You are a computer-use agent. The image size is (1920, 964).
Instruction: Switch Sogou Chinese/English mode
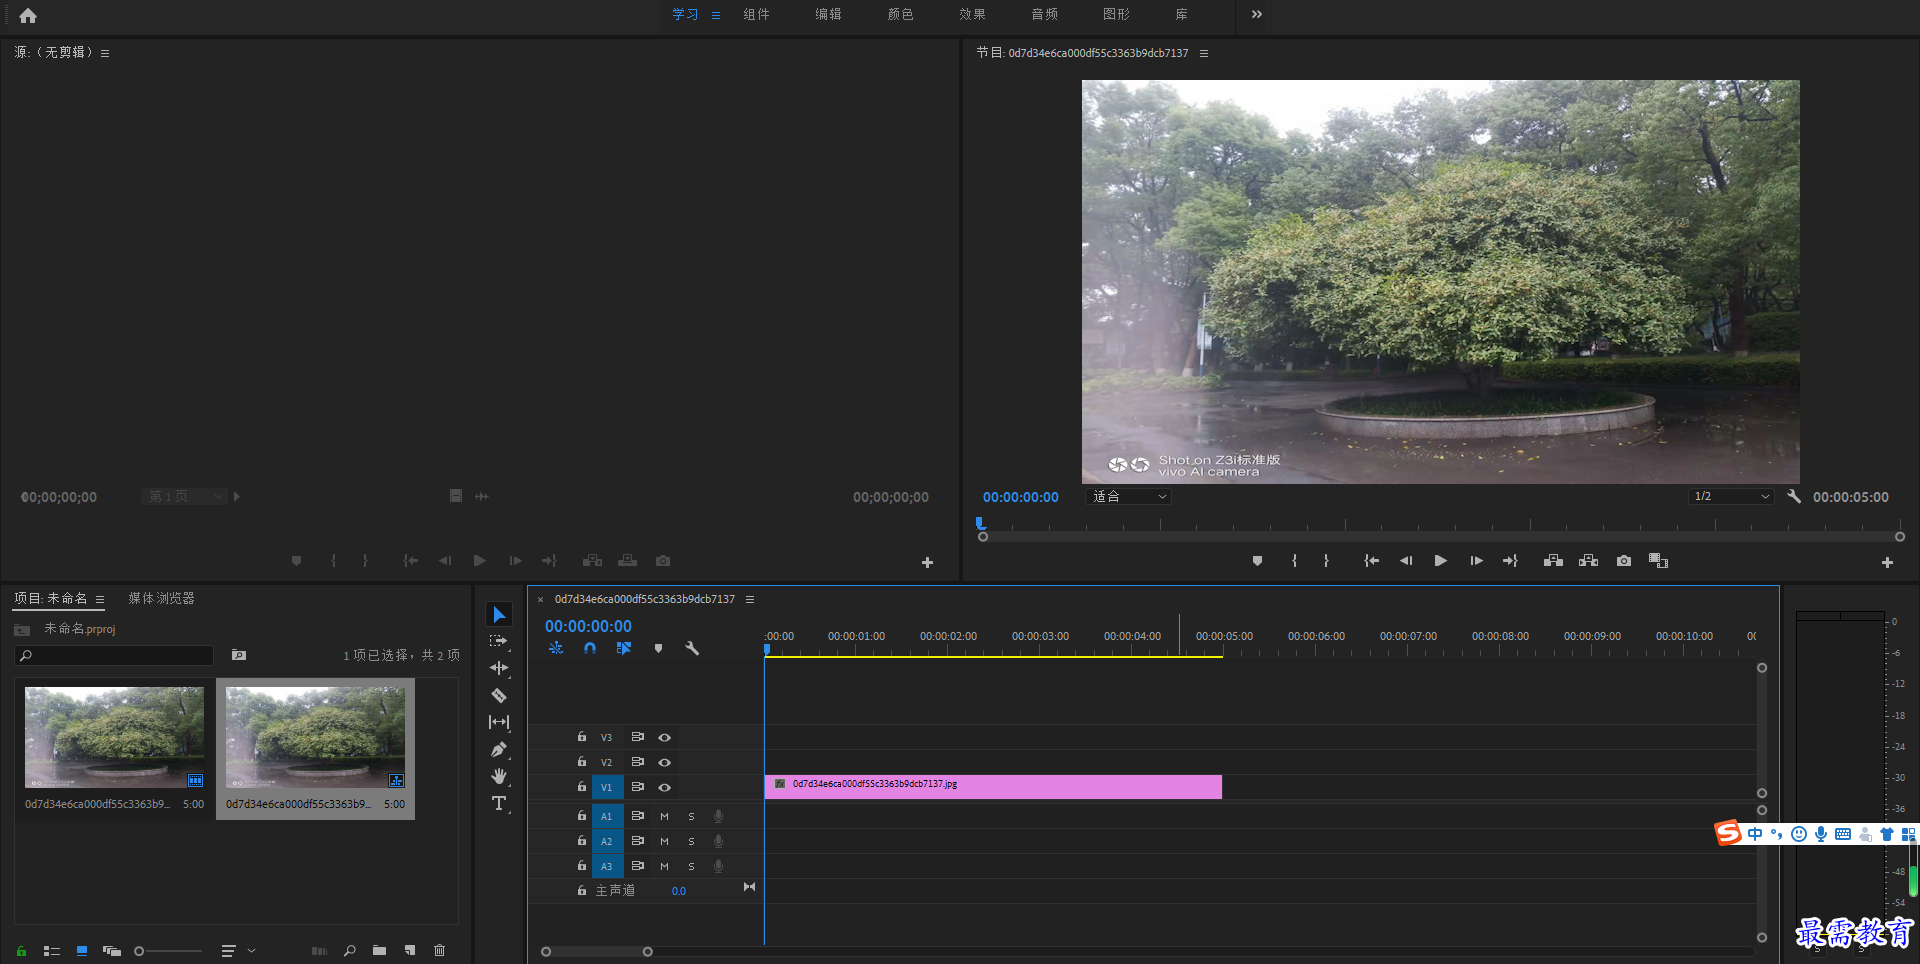[x=1755, y=834]
